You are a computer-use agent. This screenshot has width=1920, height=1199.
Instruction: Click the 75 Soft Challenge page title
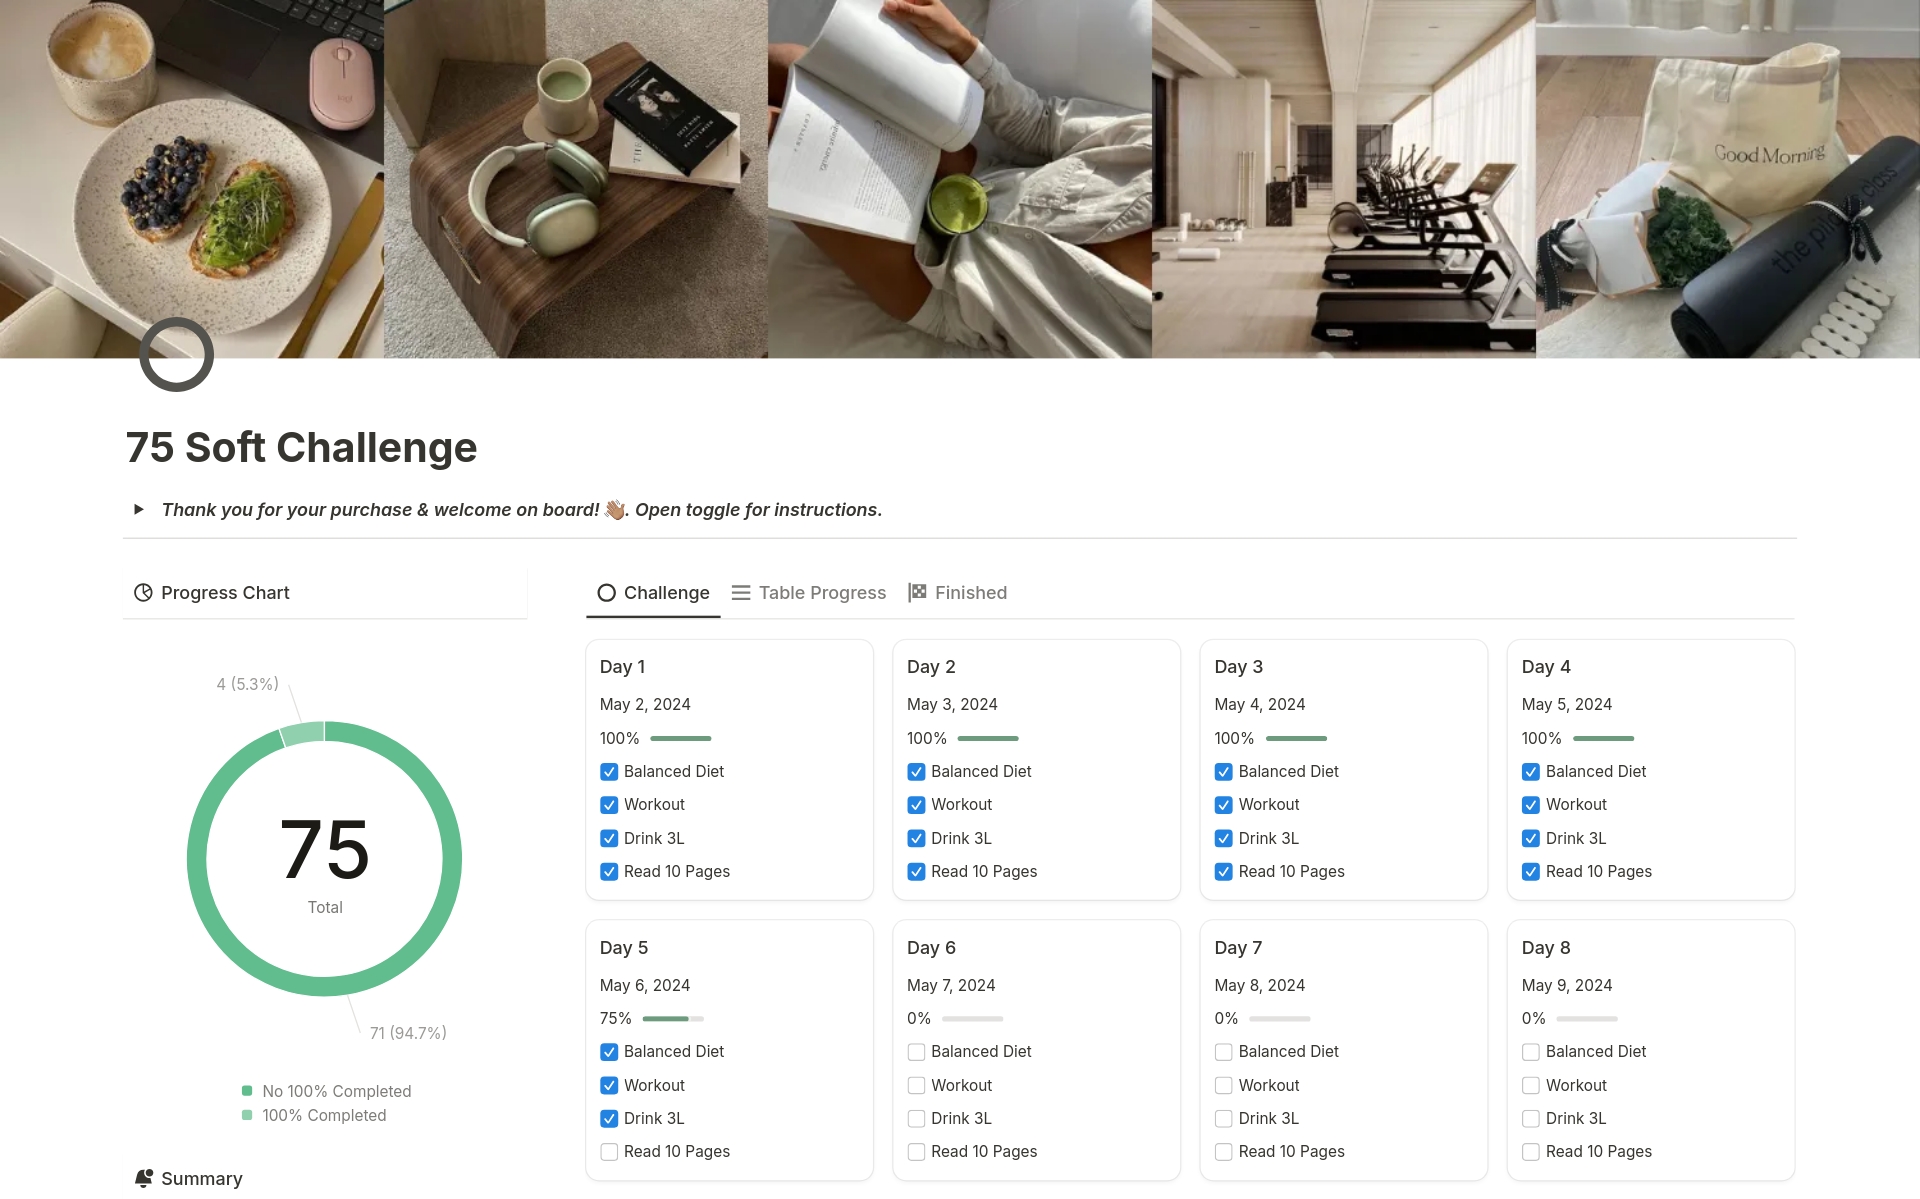tap(300, 447)
